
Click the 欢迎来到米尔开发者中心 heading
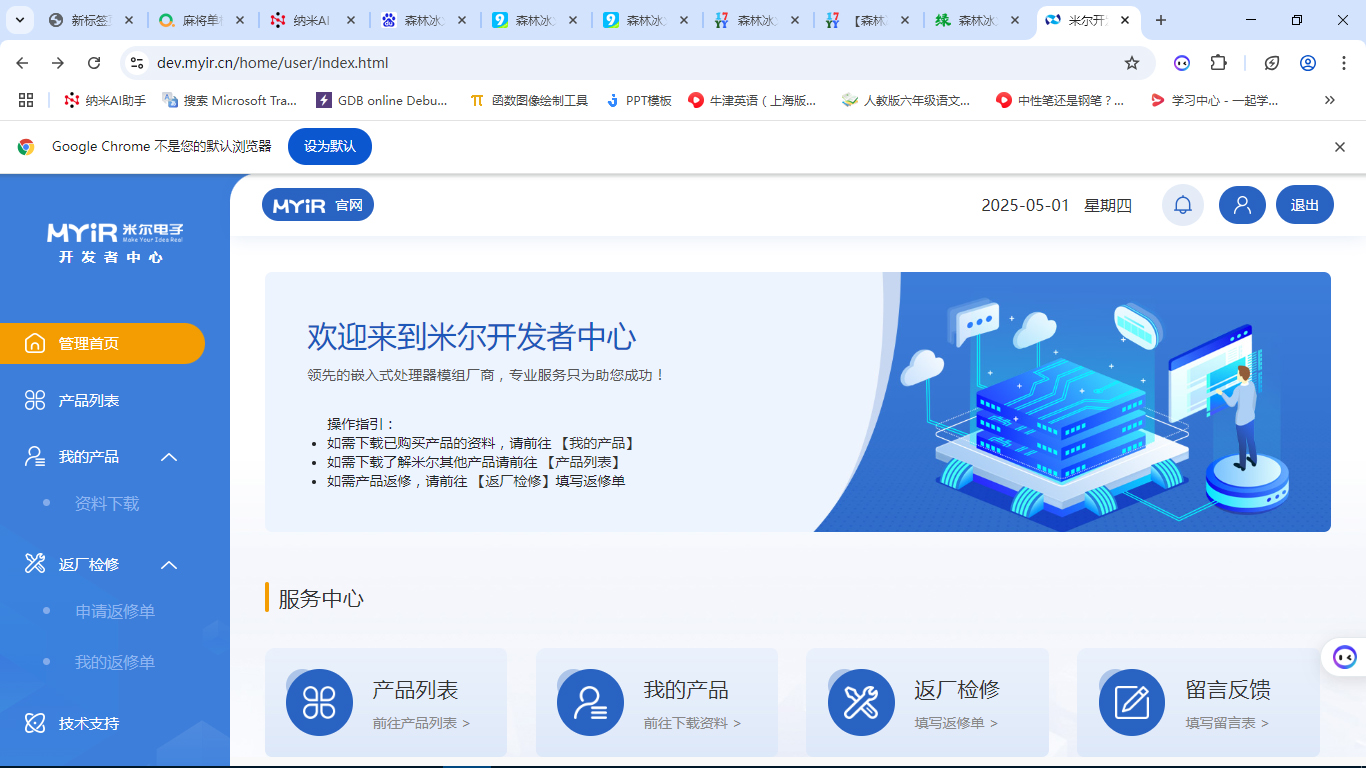click(471, 337)
